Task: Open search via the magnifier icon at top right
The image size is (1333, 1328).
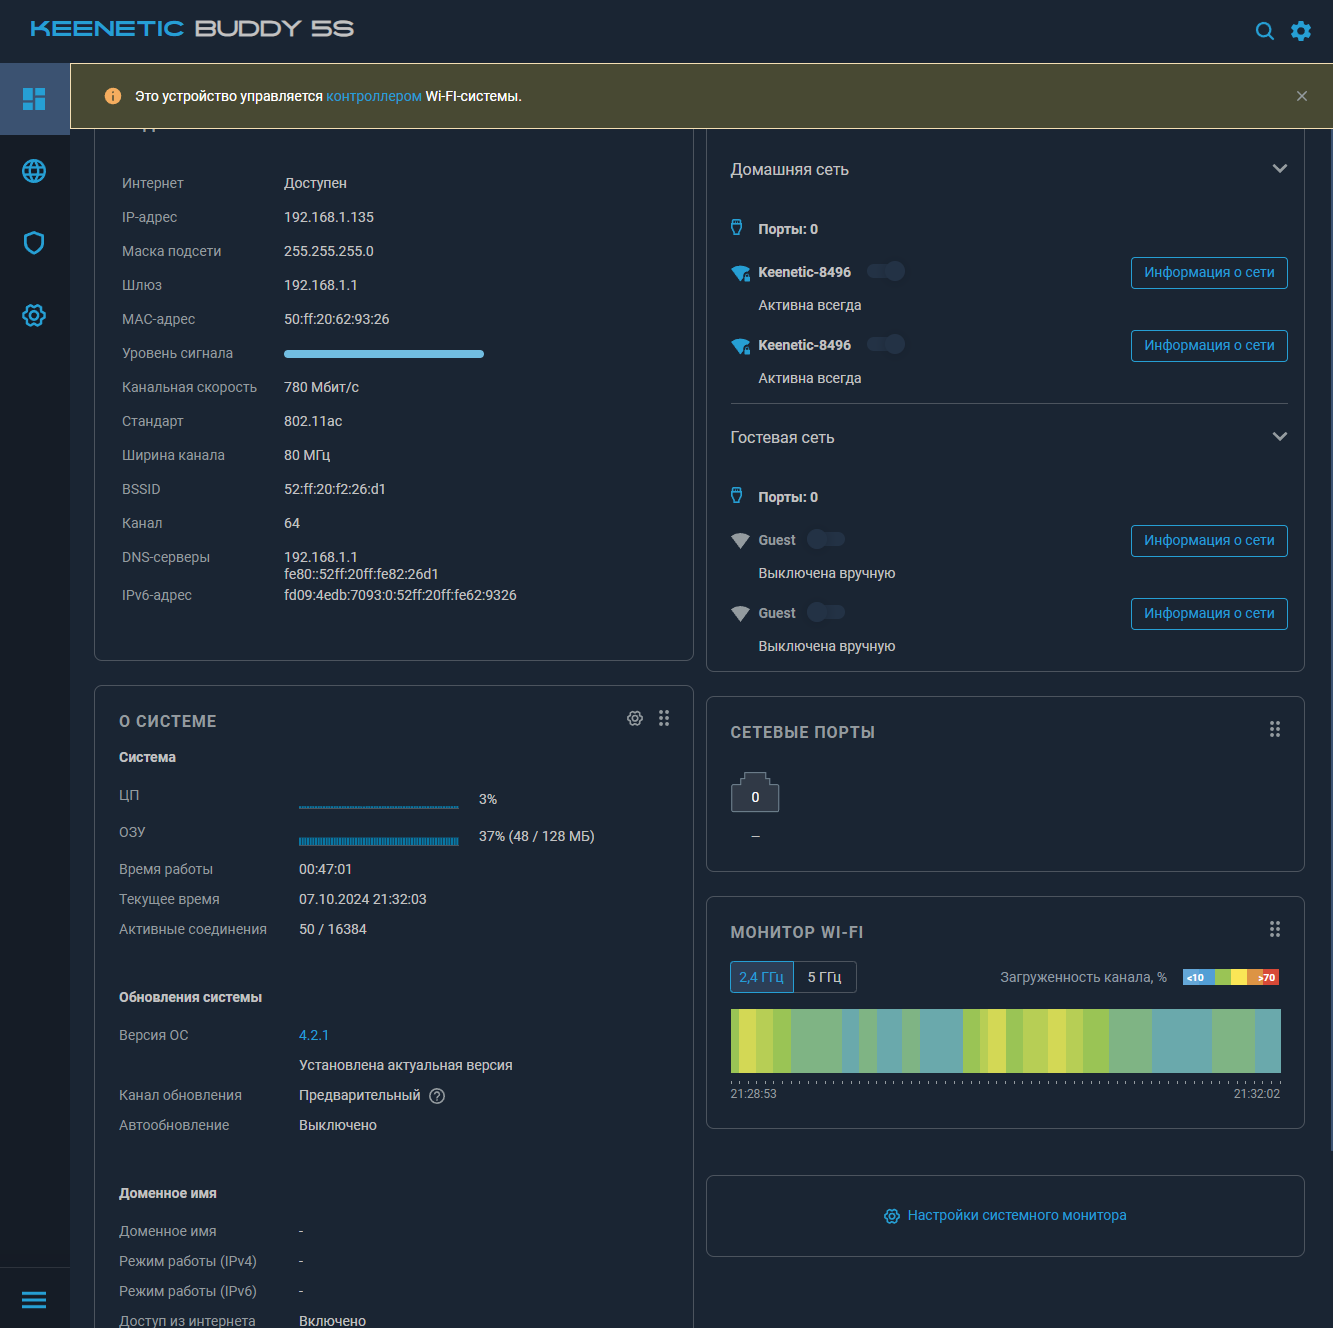Action: point(1264,31)
